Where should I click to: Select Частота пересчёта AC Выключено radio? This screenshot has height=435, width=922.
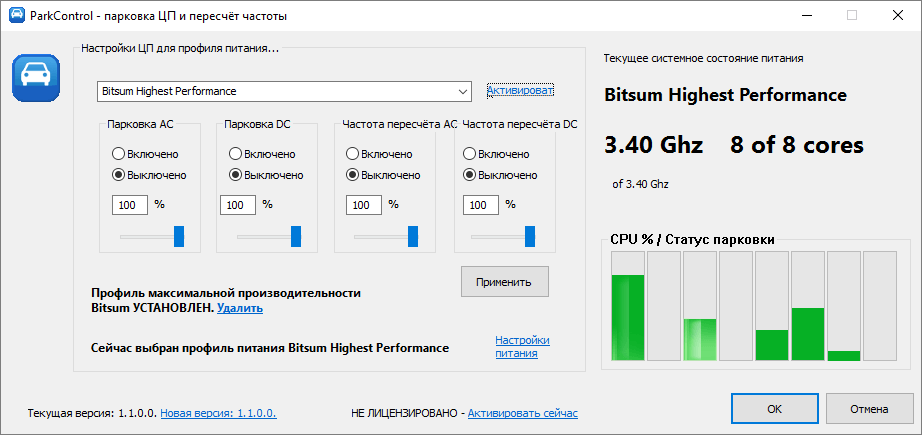[383, 175]
